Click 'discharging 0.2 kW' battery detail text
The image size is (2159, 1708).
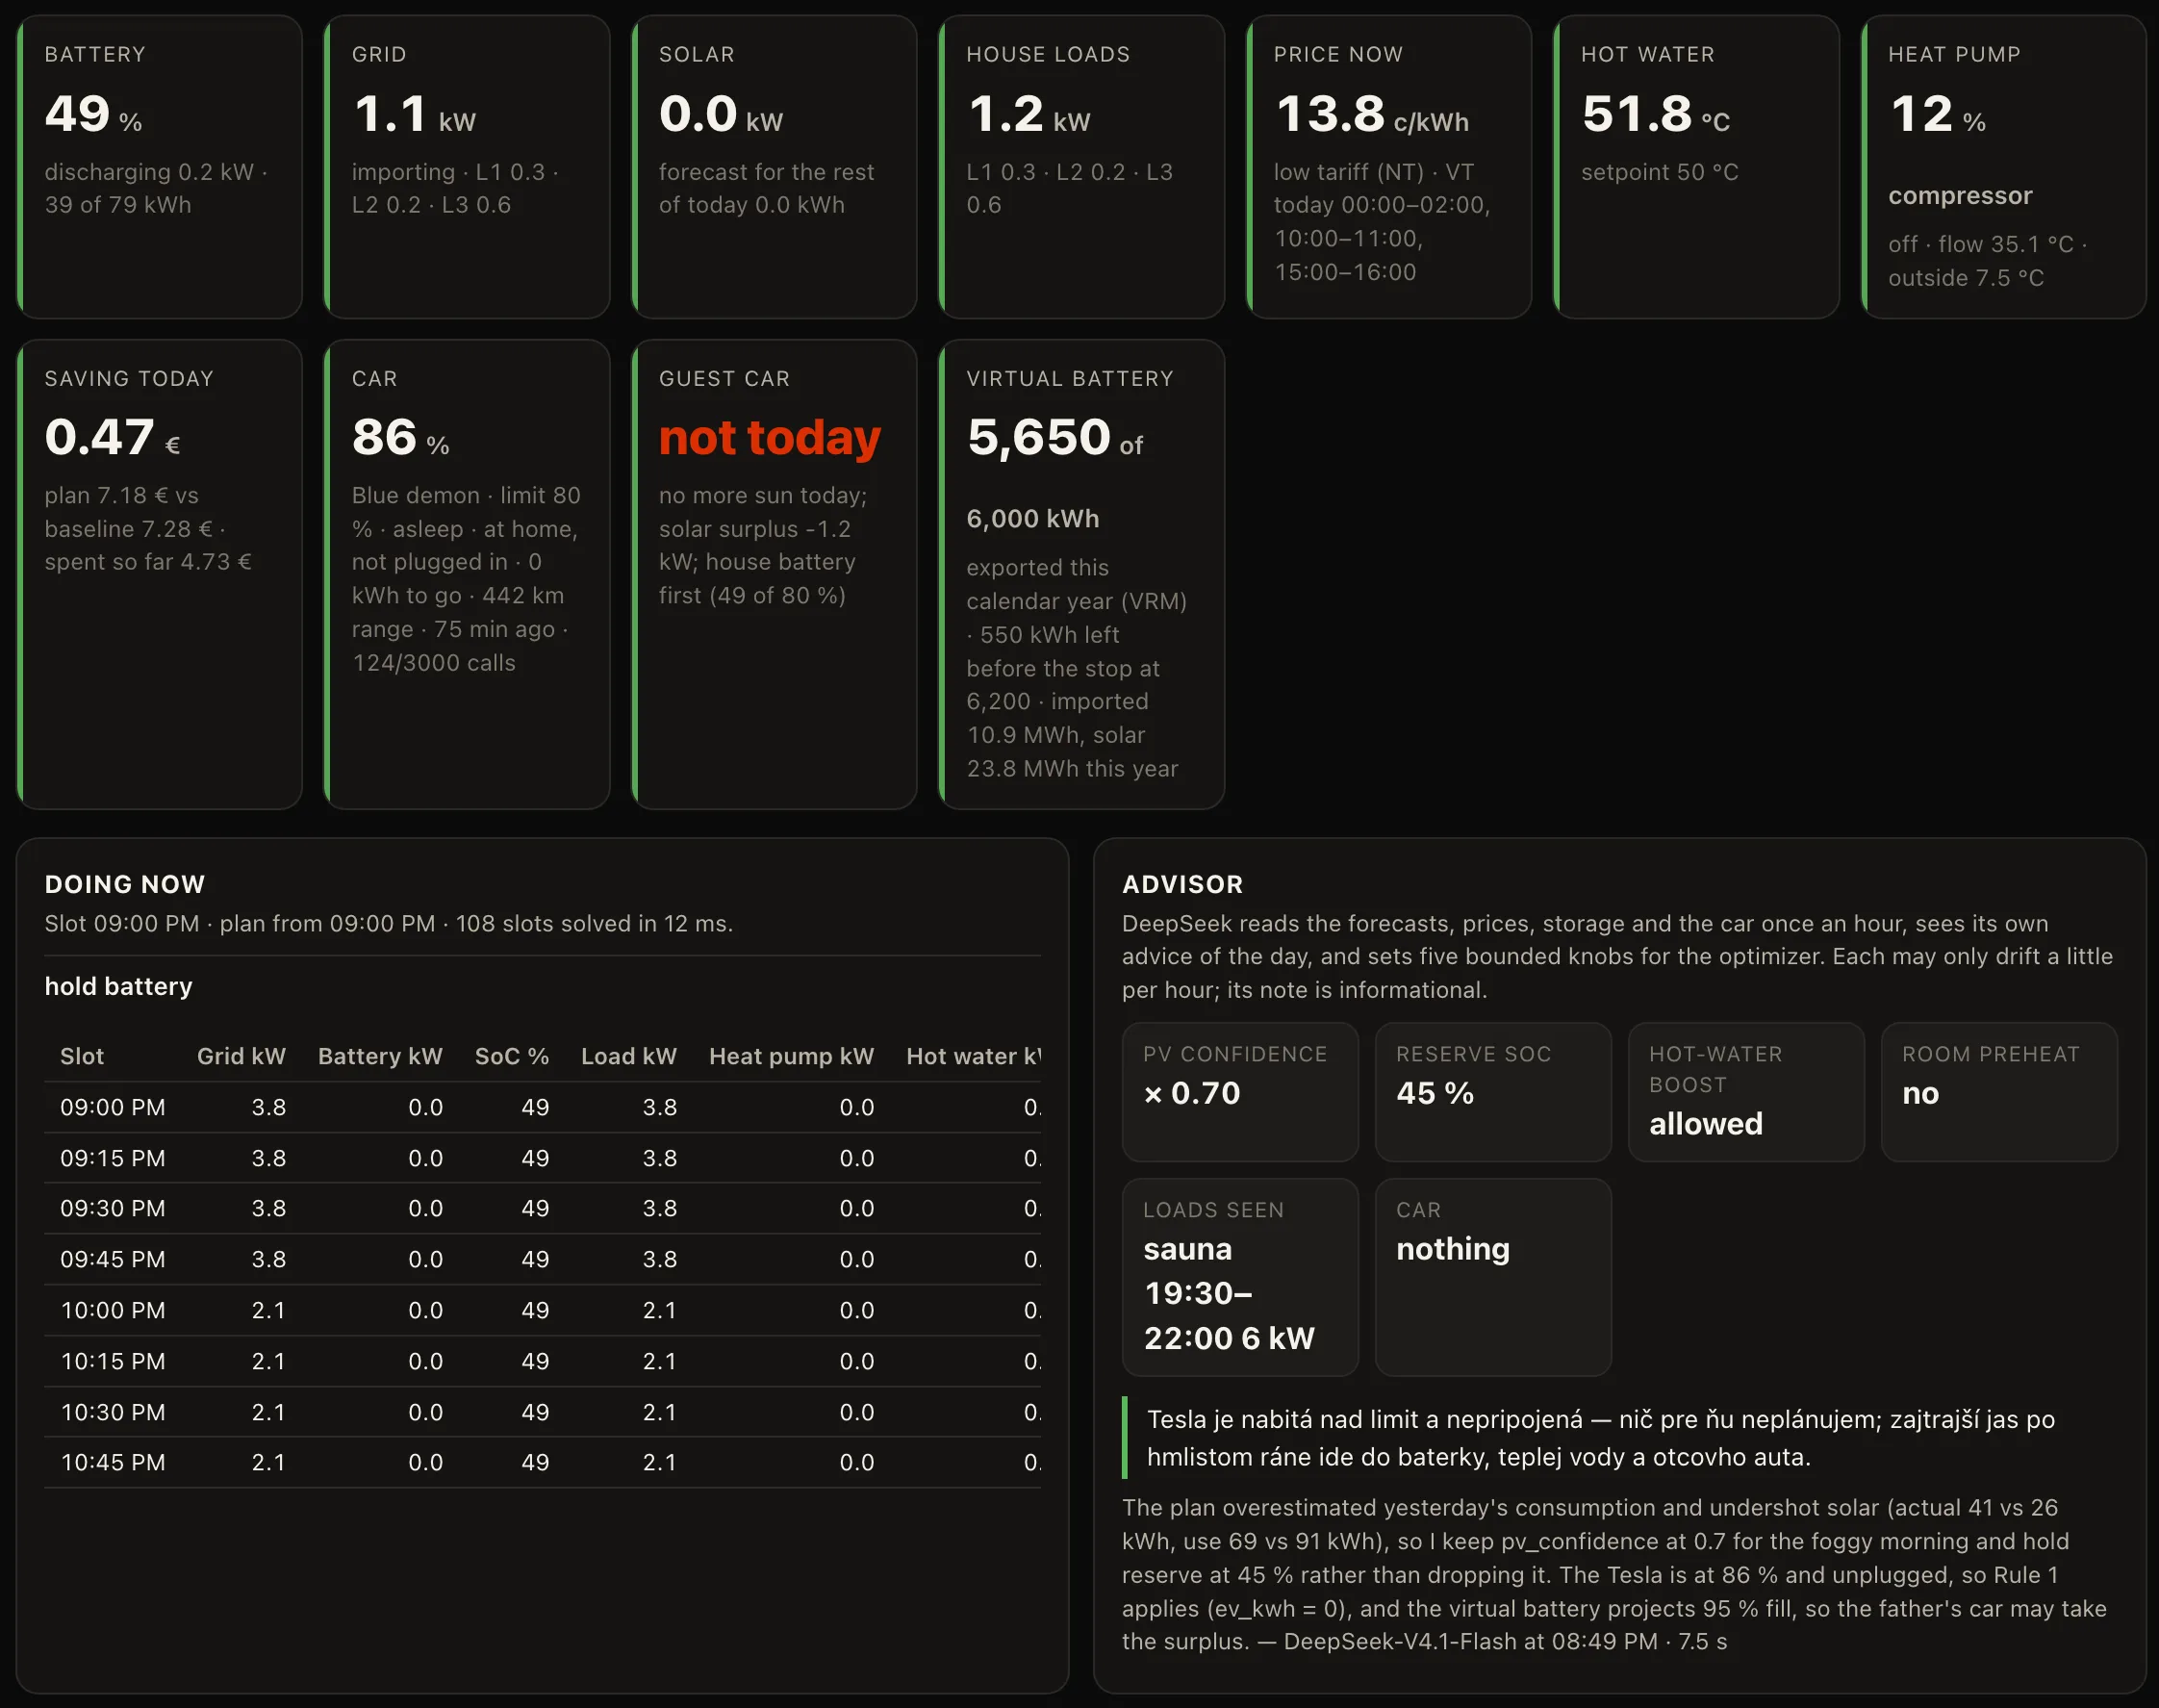coord(149,172)
